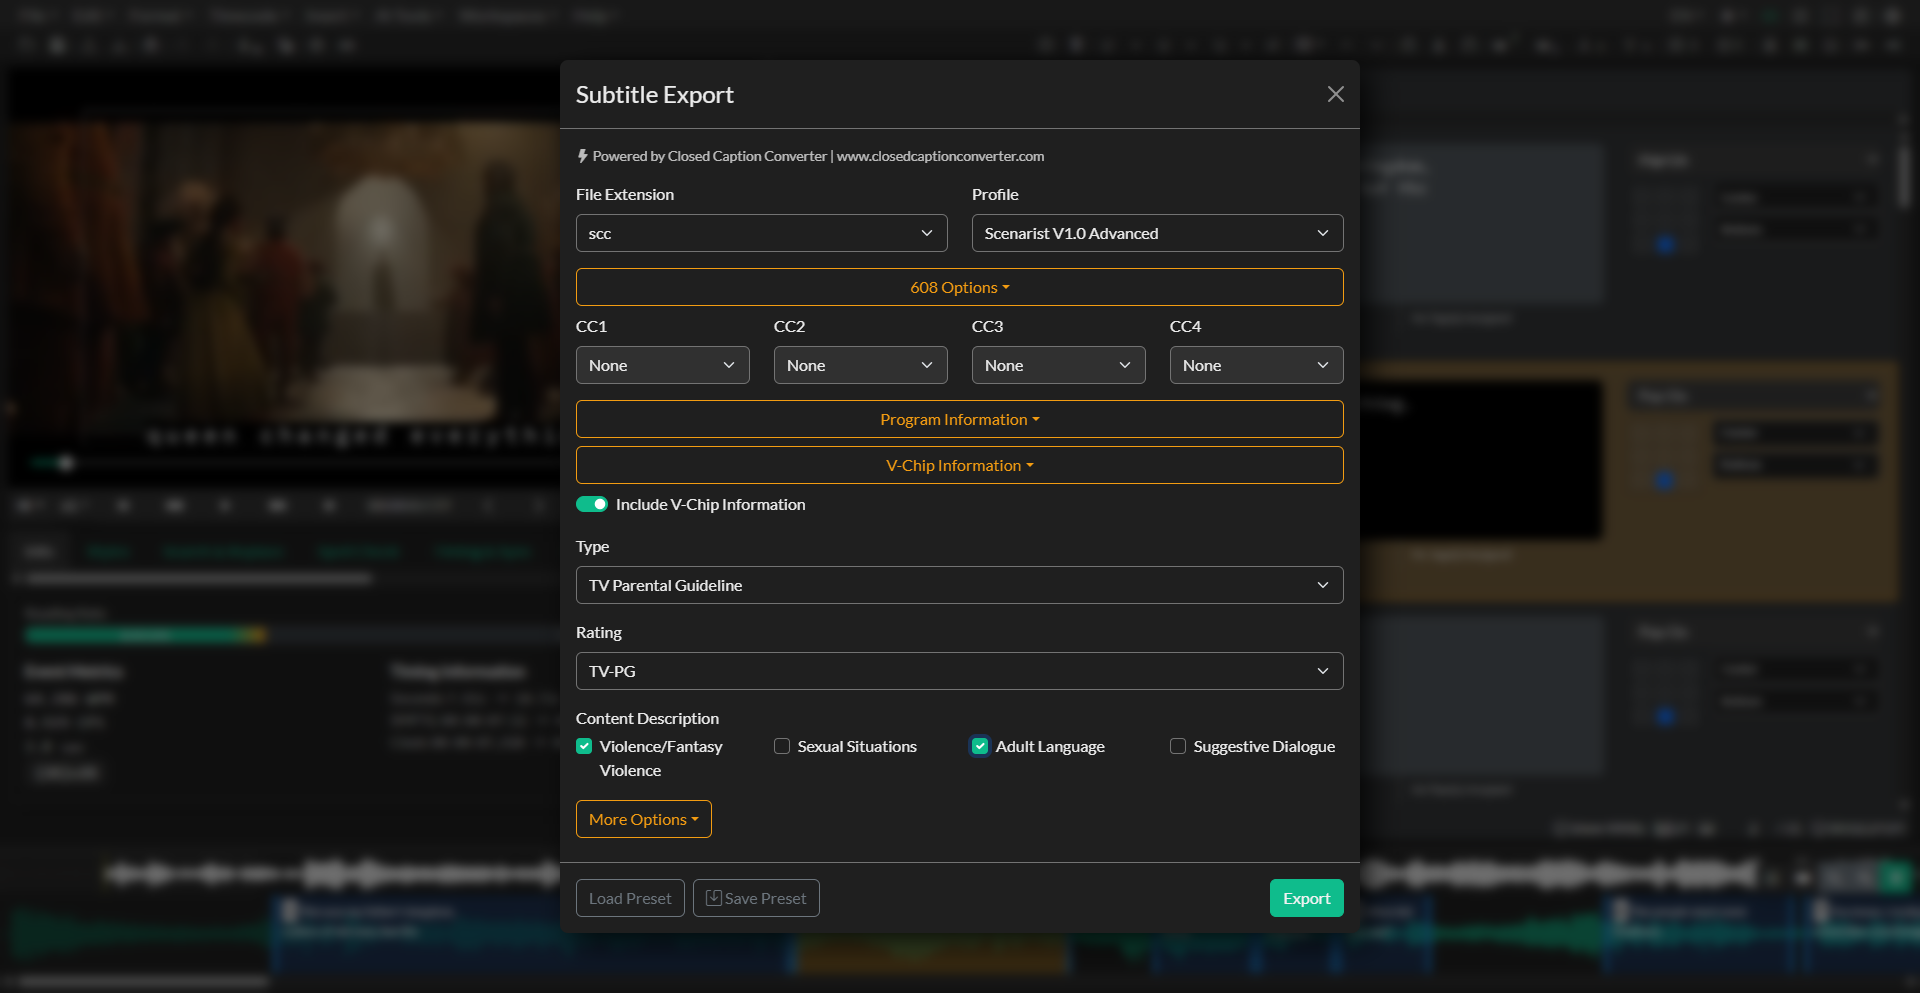Open the File Extension dropdown showing scc

pyautogui.click(x=761, y=233)
